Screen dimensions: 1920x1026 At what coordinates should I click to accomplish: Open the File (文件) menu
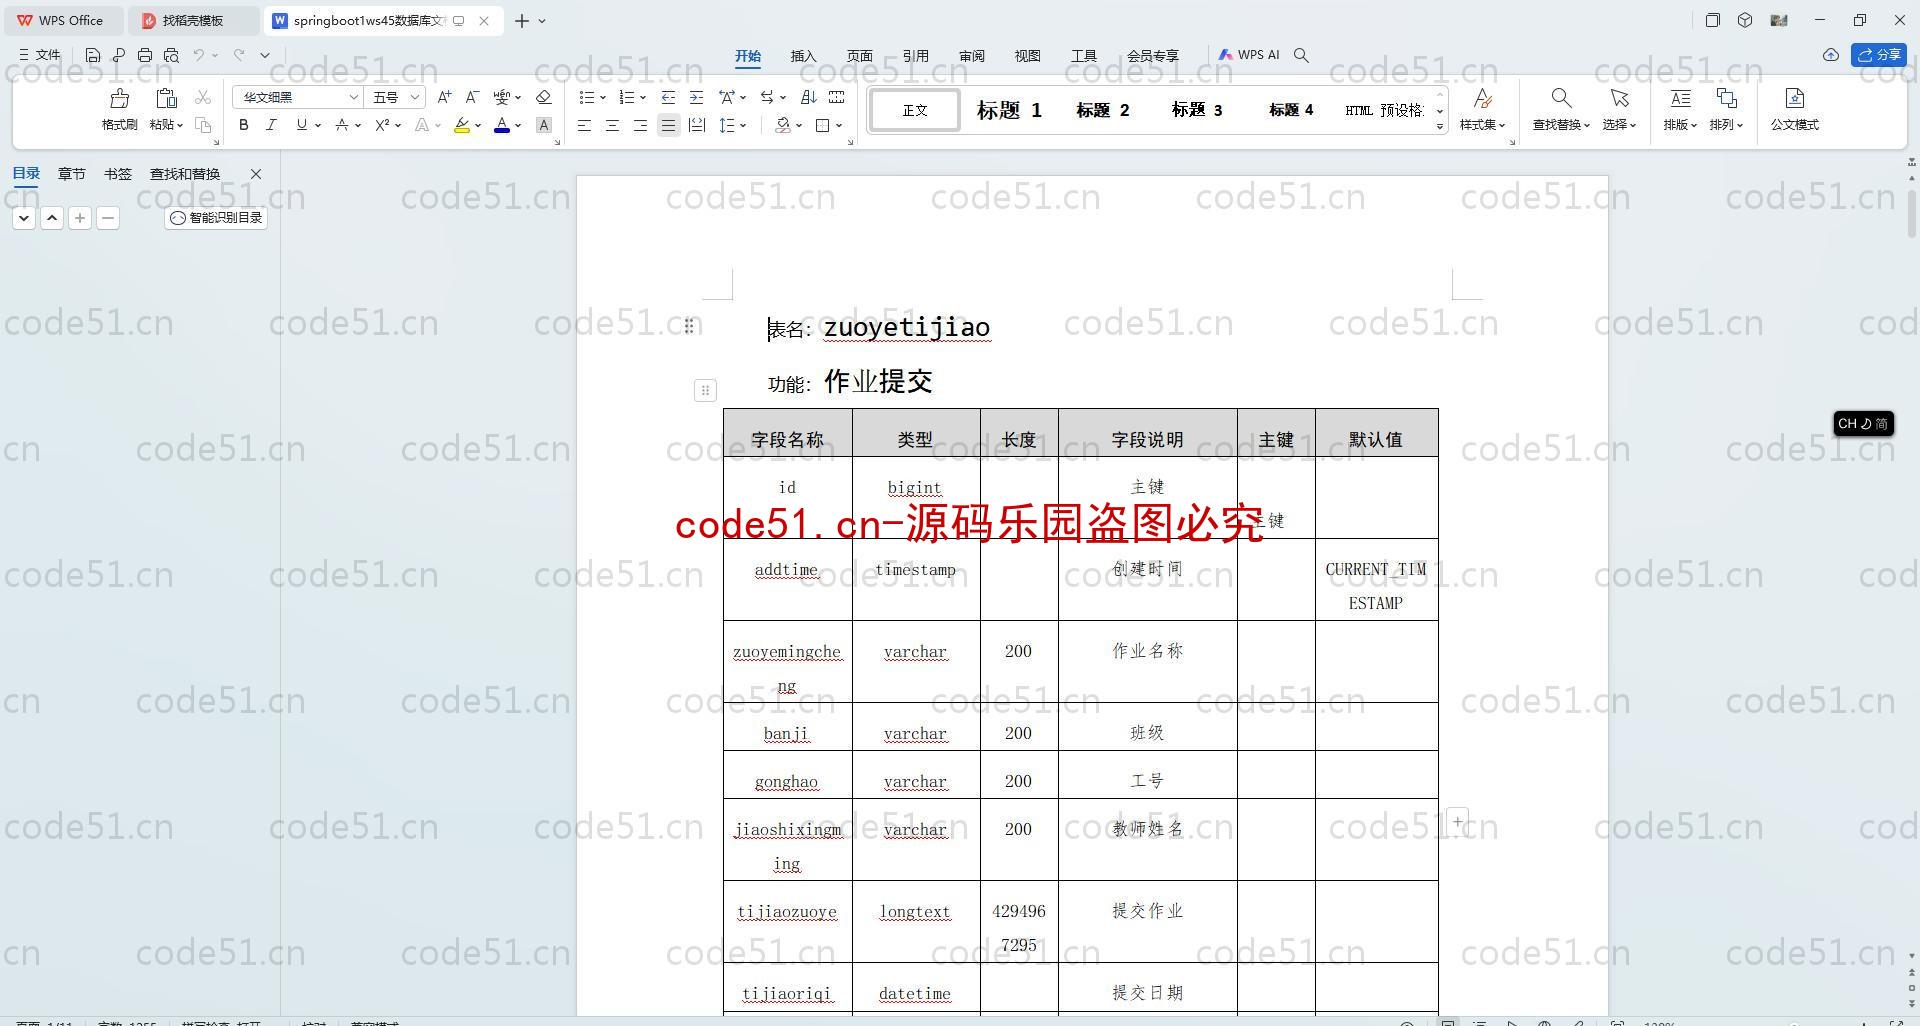[39, 55]
